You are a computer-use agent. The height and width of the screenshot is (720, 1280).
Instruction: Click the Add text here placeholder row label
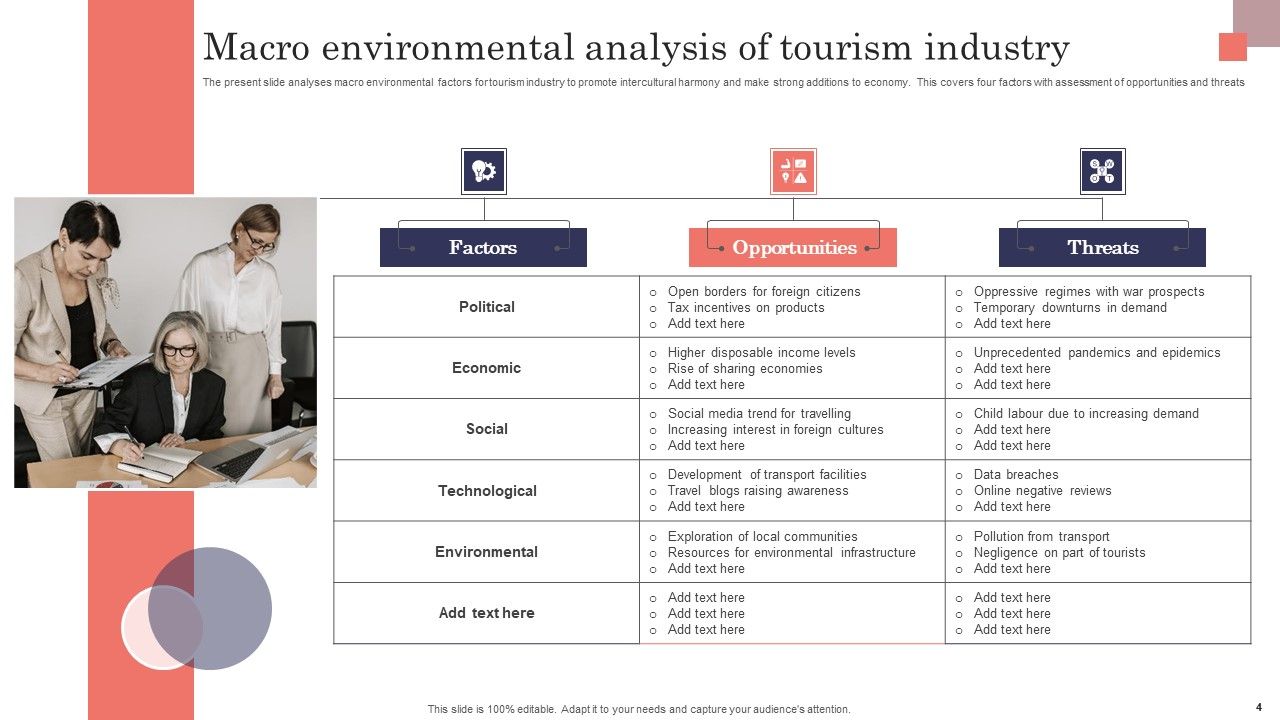[486, 613]
